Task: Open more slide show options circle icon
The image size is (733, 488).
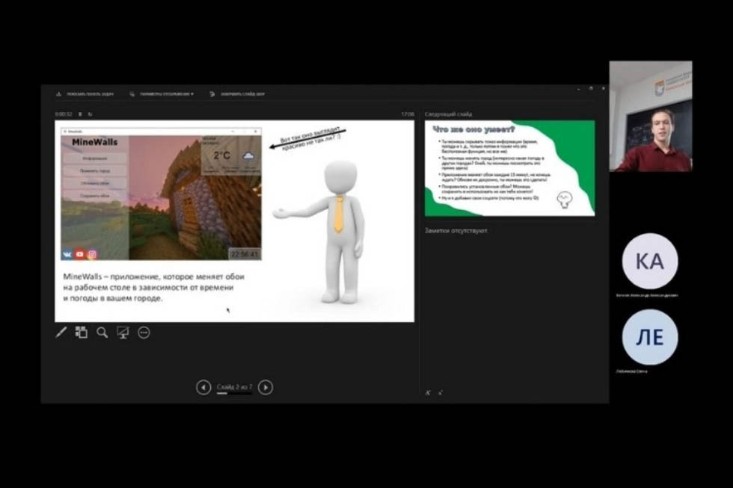Action: [144, 332]
